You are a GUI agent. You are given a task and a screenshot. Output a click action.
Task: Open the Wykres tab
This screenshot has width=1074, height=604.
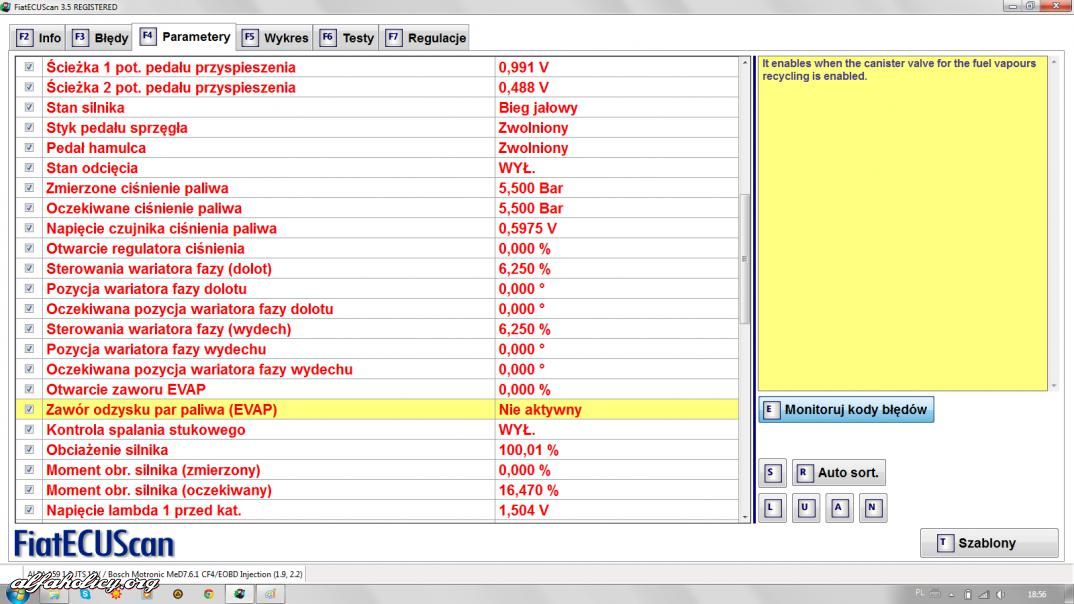(x=276, y=38)
